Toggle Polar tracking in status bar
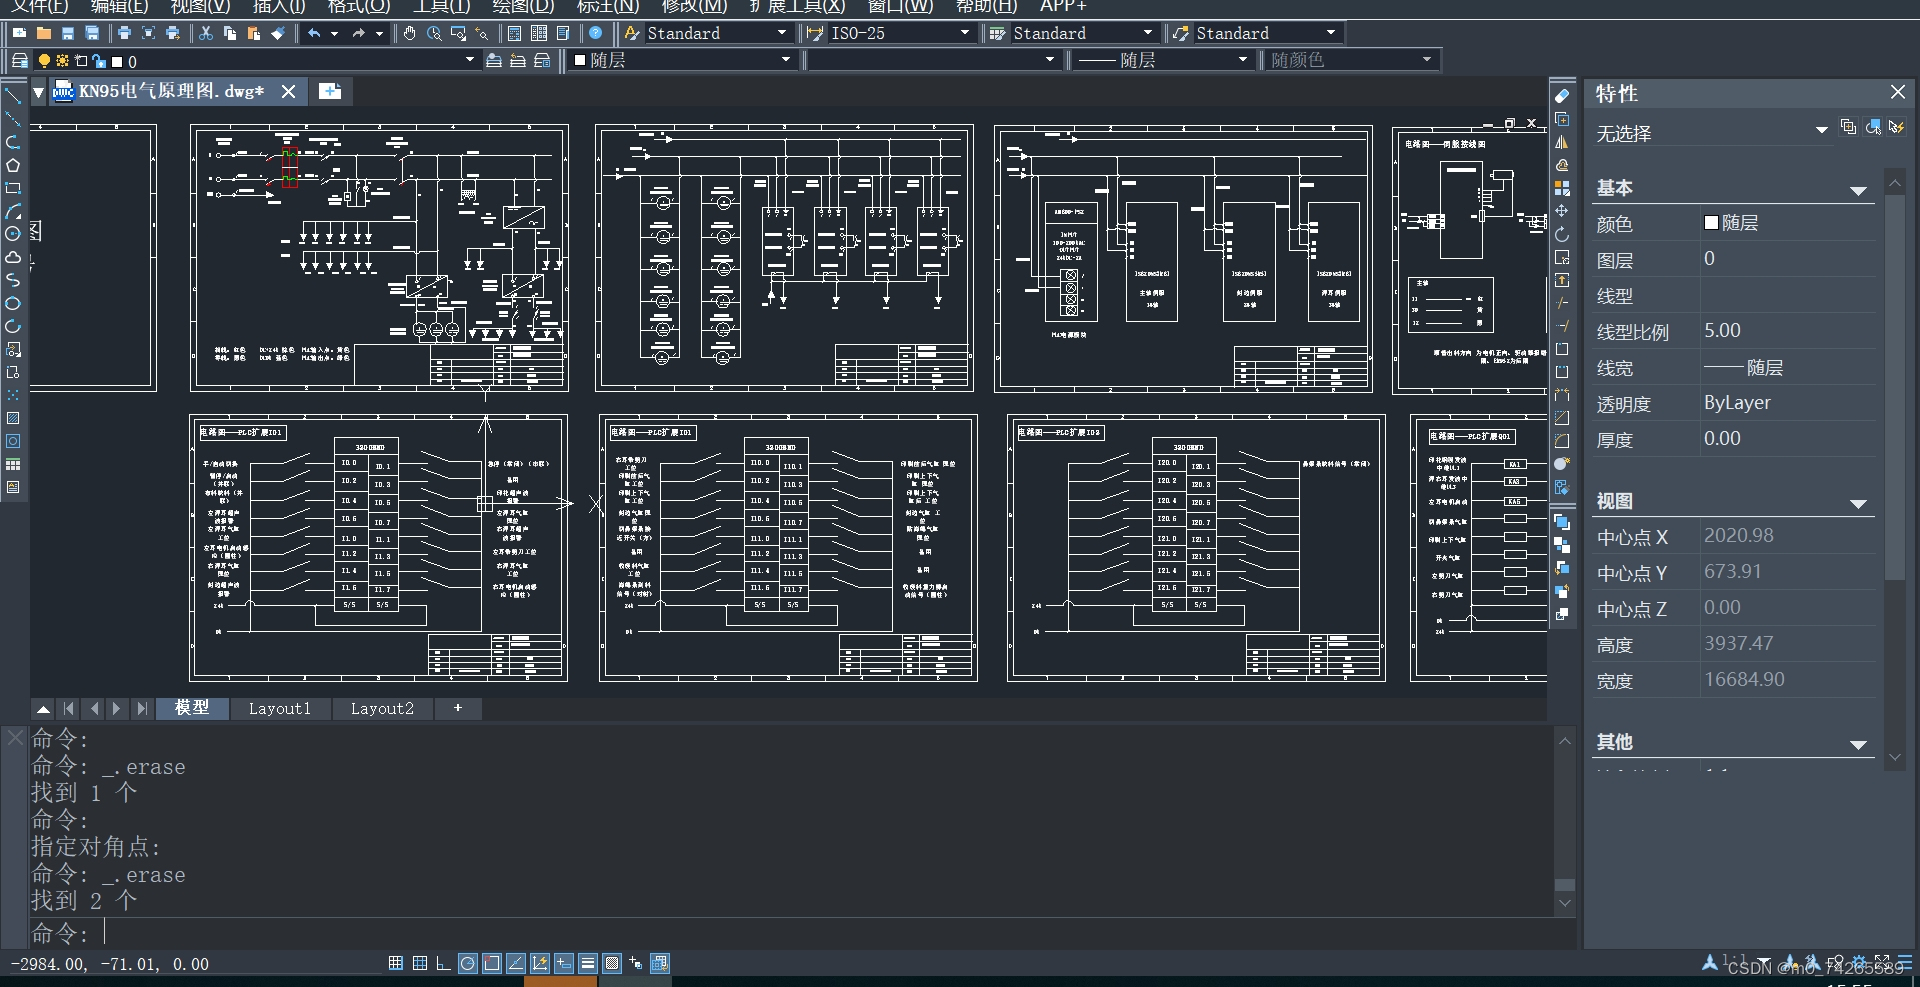 467,963
